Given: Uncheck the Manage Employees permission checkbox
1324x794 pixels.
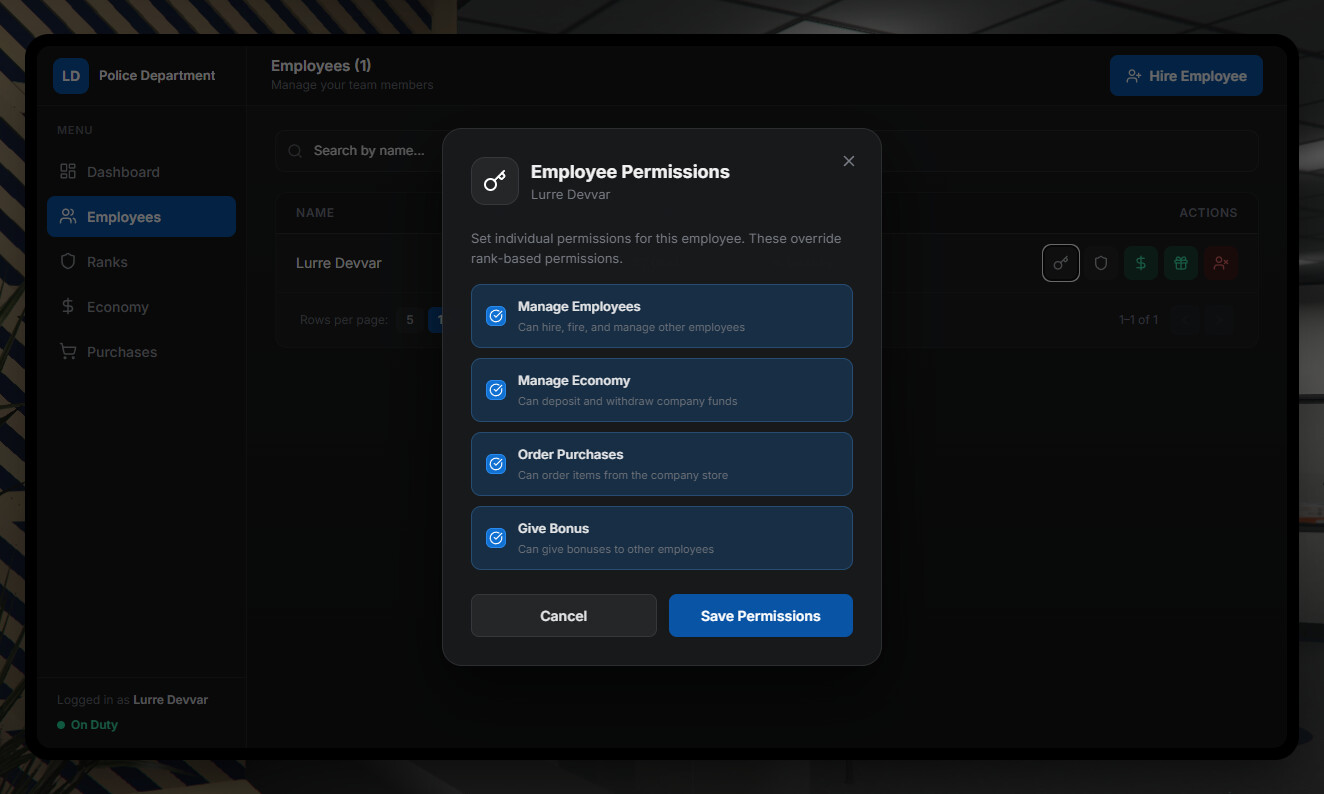Looking at the screenshot, I should [x=496, y=316].
